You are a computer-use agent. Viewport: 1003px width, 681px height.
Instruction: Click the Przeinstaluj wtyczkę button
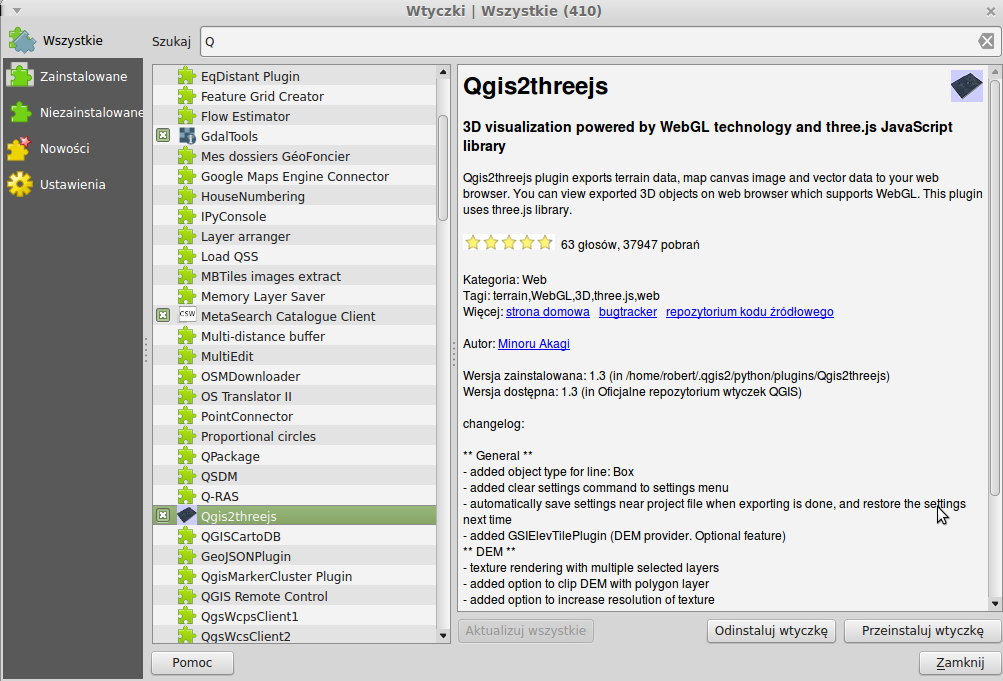pos(922,630)
